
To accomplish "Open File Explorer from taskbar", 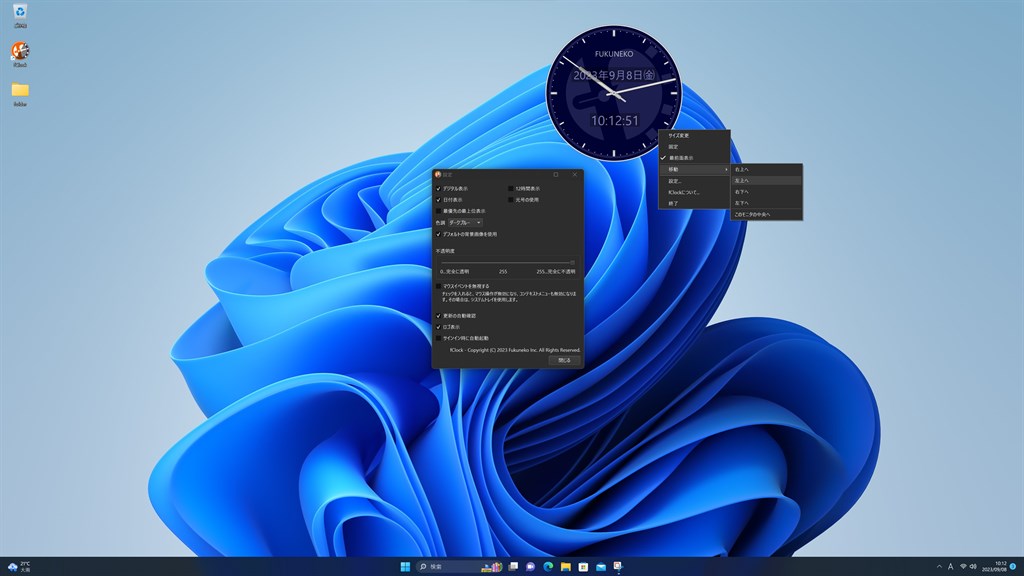I will click(566, 566).
